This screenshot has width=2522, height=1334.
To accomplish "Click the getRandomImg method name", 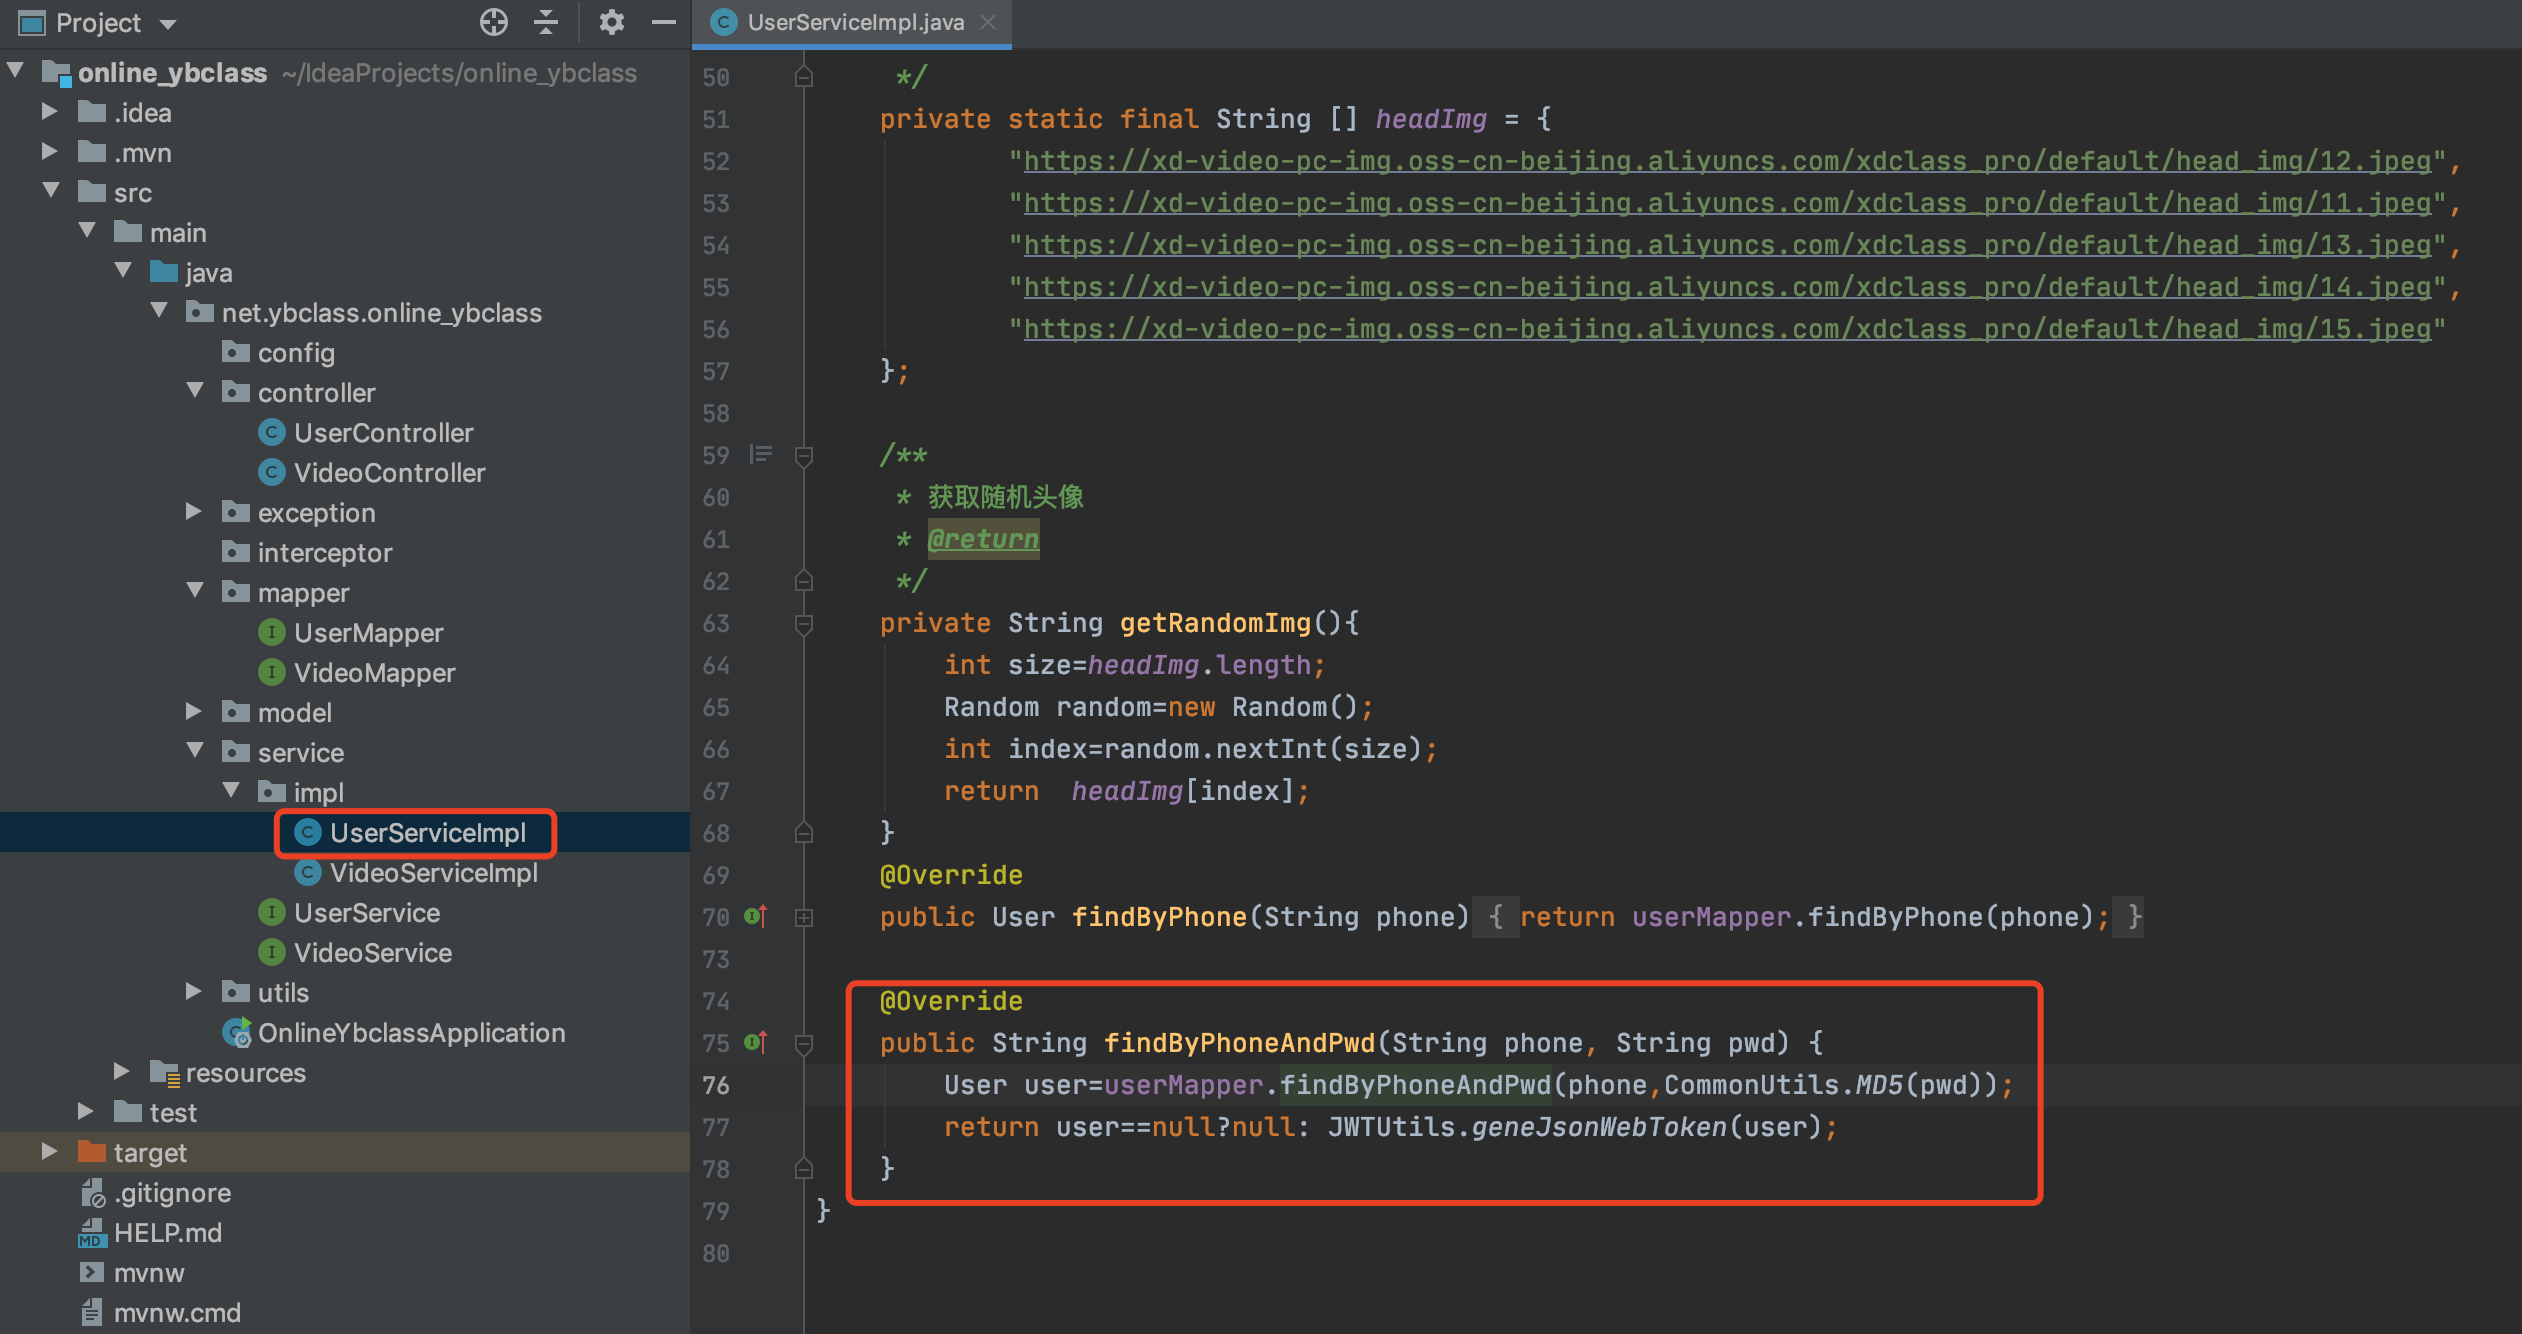I will 1215,623.
